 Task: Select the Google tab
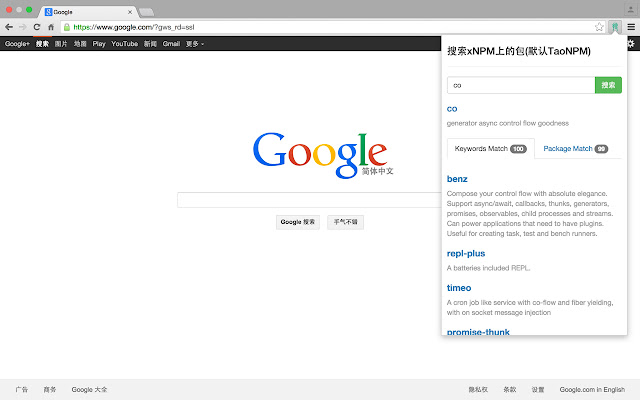click(x=88, y=12)
